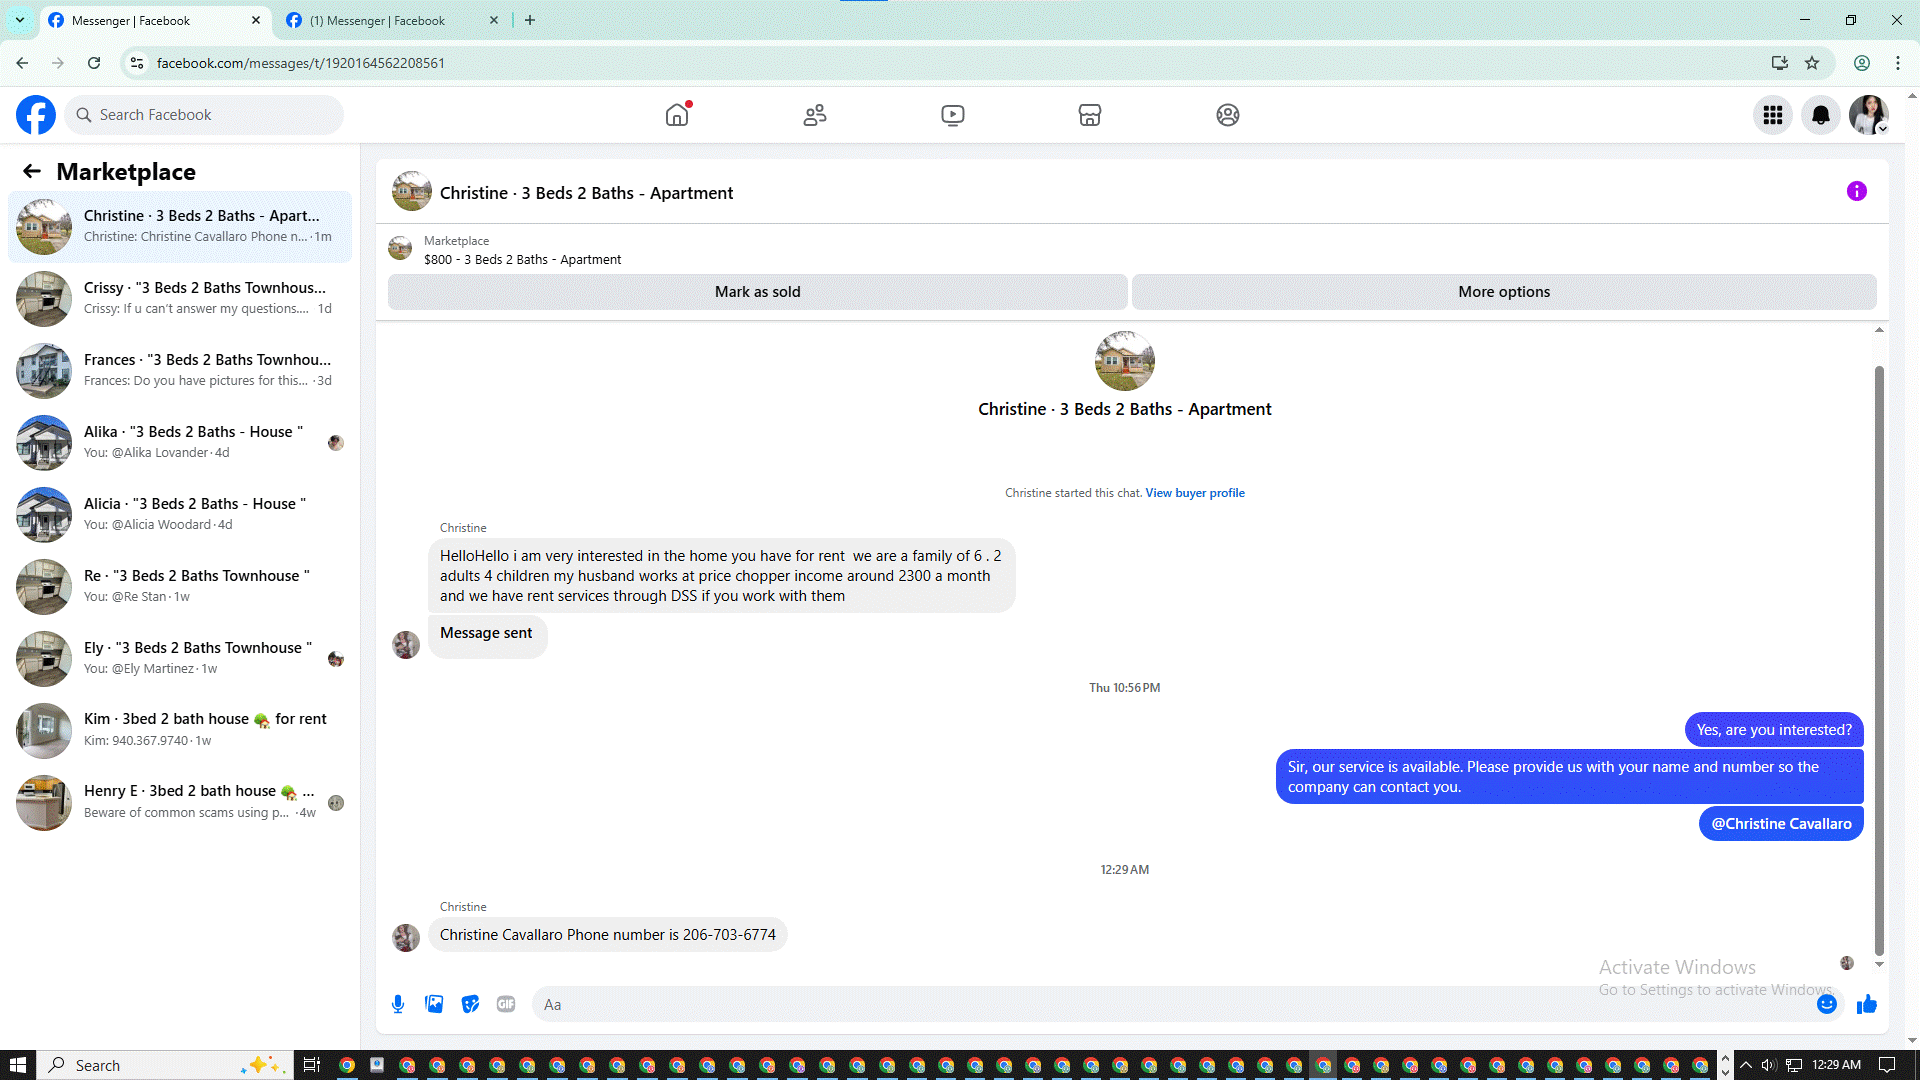The width and height of the screenshot is (1920, 1080).
Task: Bookmark this page with the star icon
Action: click(1812, 63)
